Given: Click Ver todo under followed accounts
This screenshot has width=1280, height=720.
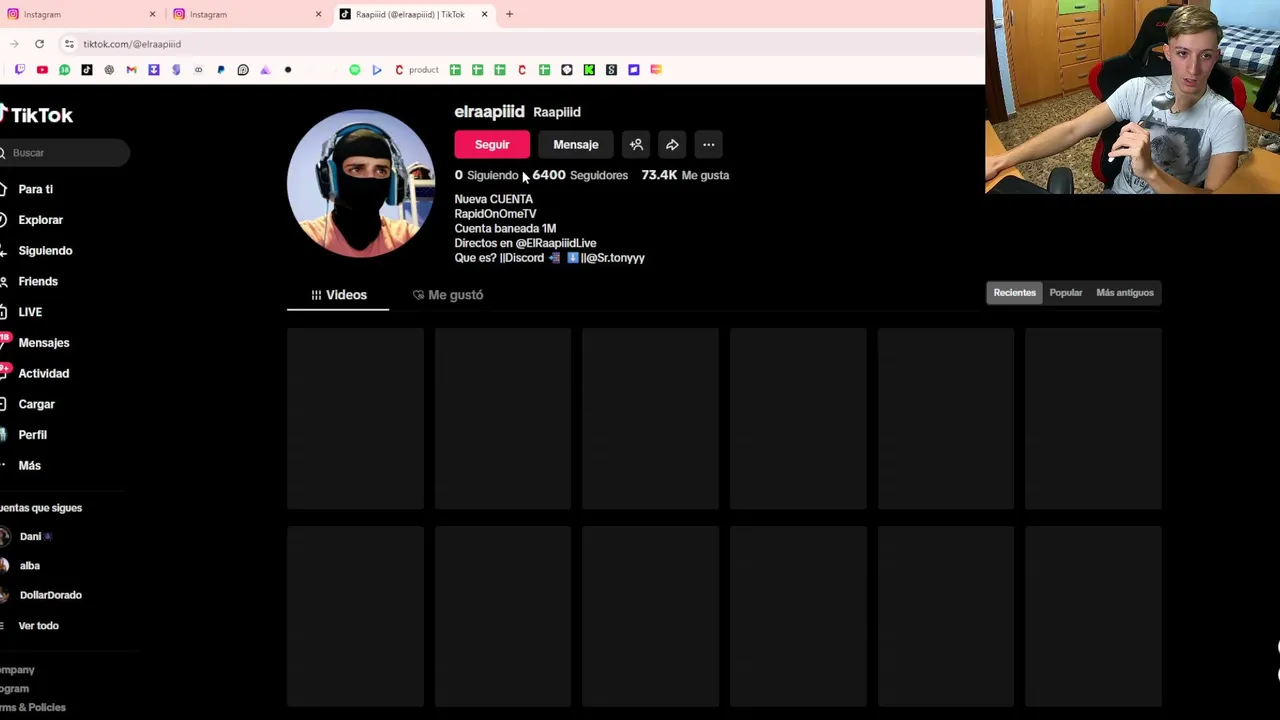Looking at the screenshot, I should tap(38, 626).
